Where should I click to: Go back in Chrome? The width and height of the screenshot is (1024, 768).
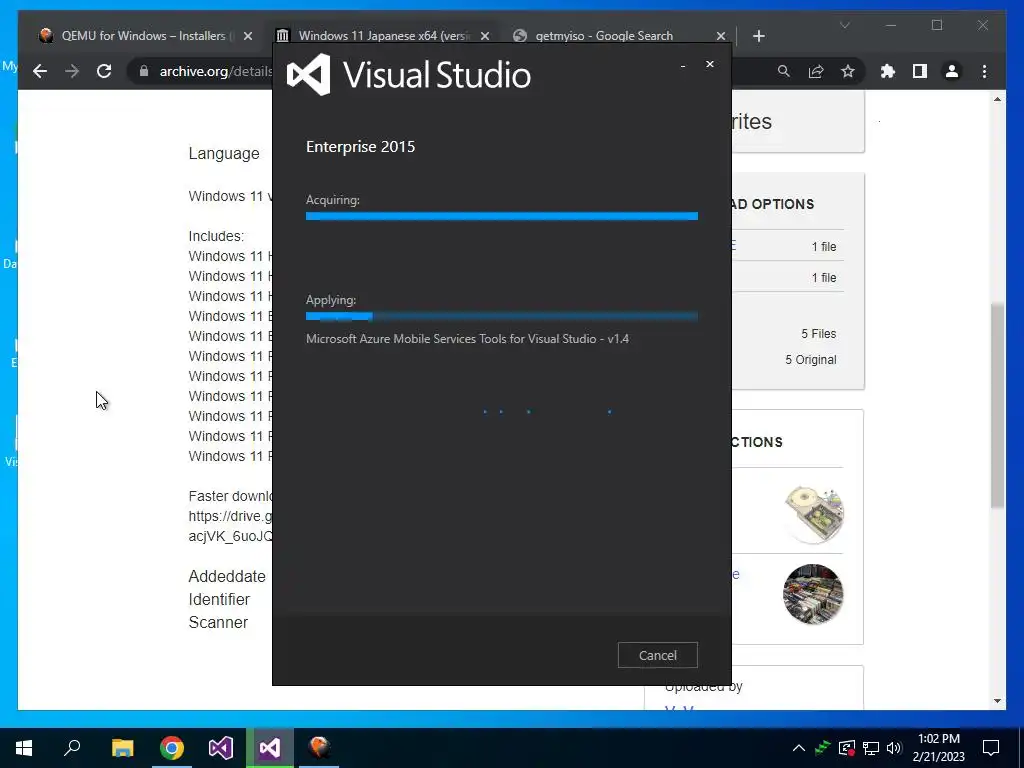point(40,71)
